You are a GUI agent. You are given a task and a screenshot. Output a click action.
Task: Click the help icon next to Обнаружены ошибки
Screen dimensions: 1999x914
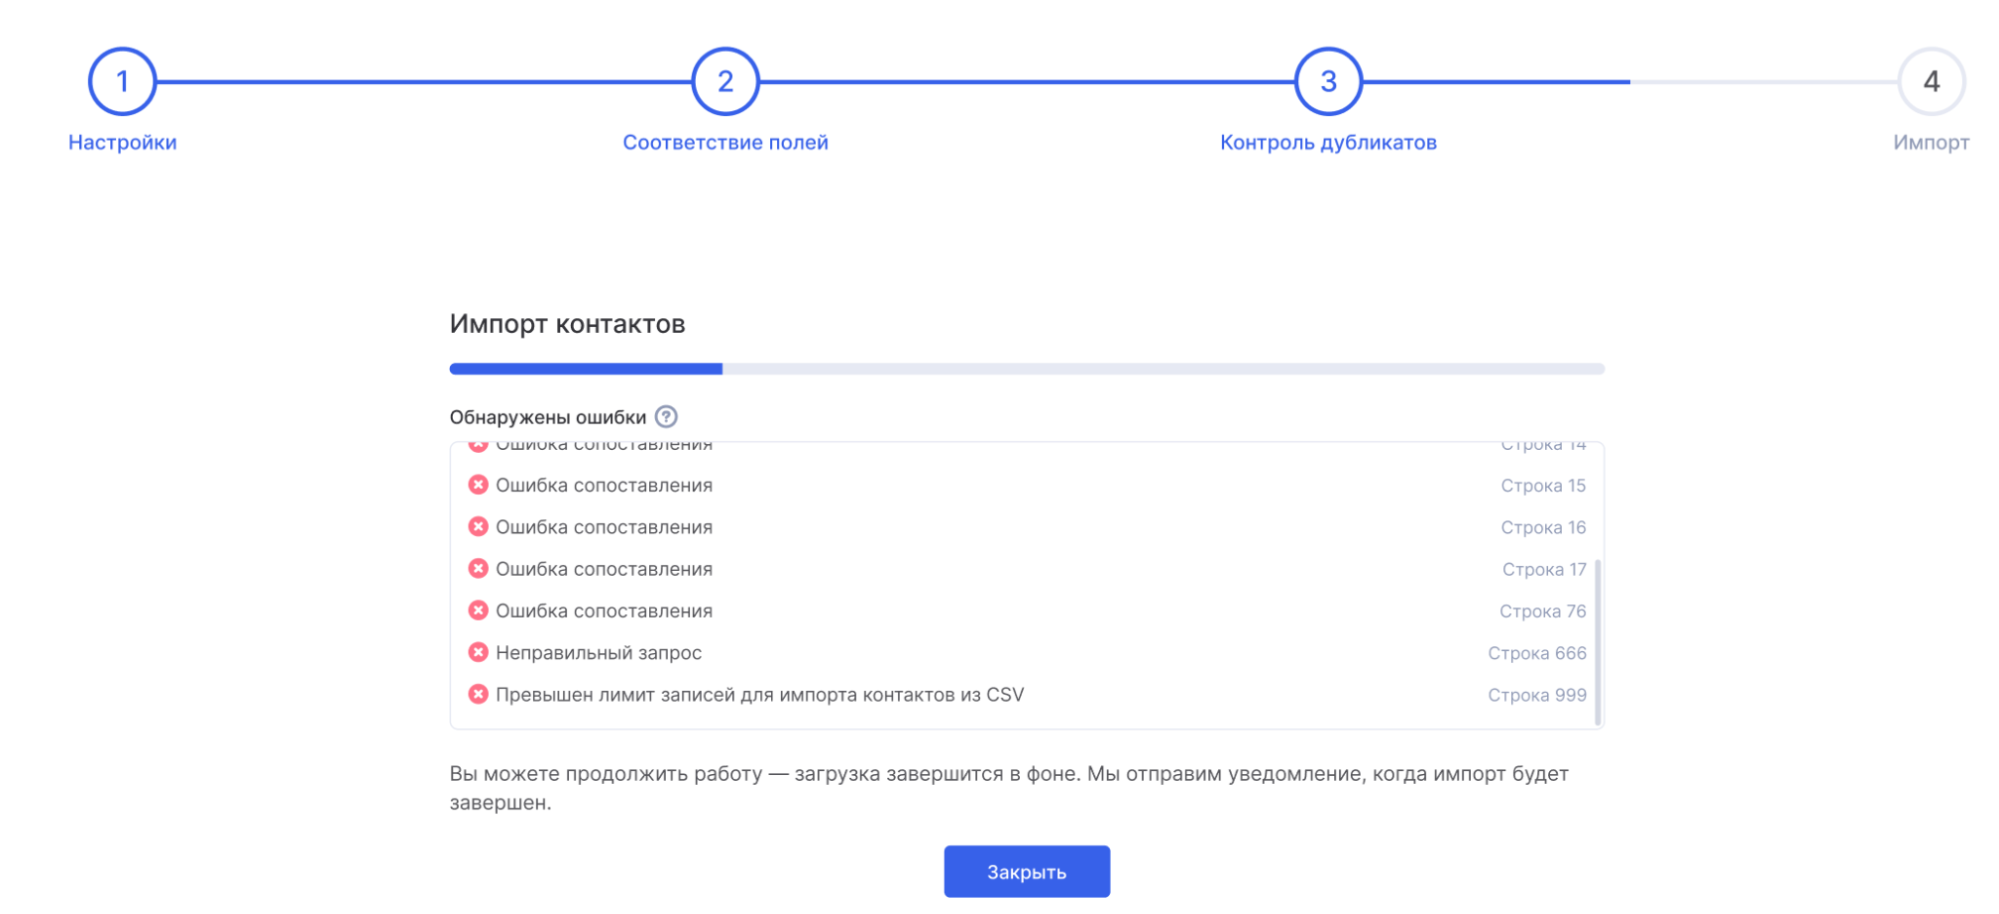[x=666, y=417]
